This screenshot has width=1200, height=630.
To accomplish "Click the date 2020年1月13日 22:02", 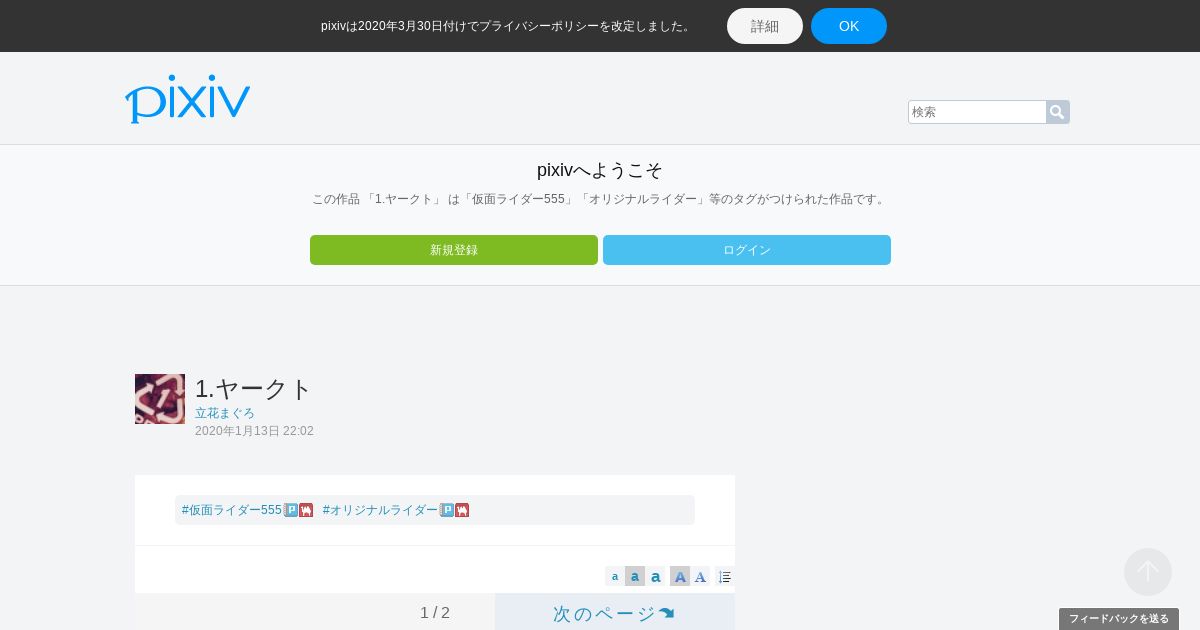I will coord(254,431).
